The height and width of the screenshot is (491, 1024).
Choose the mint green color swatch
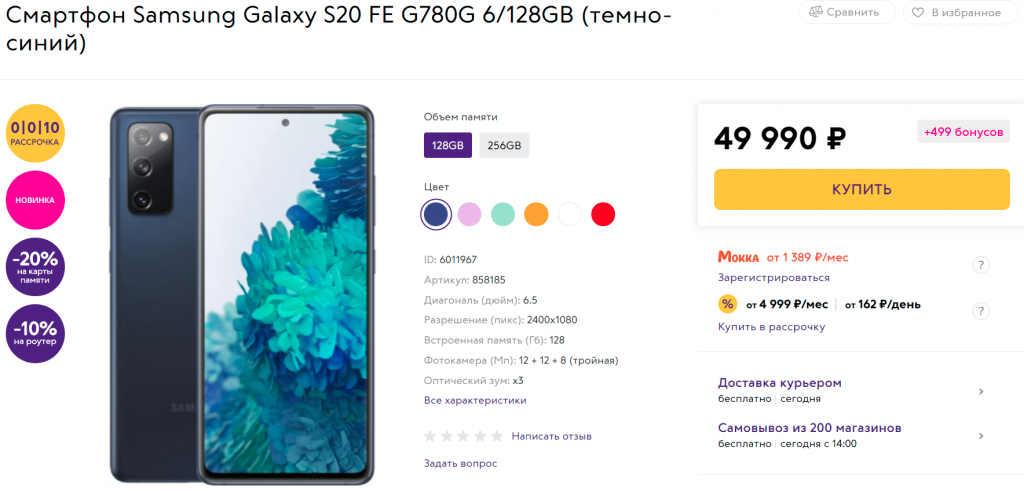[x=503, y=214]
